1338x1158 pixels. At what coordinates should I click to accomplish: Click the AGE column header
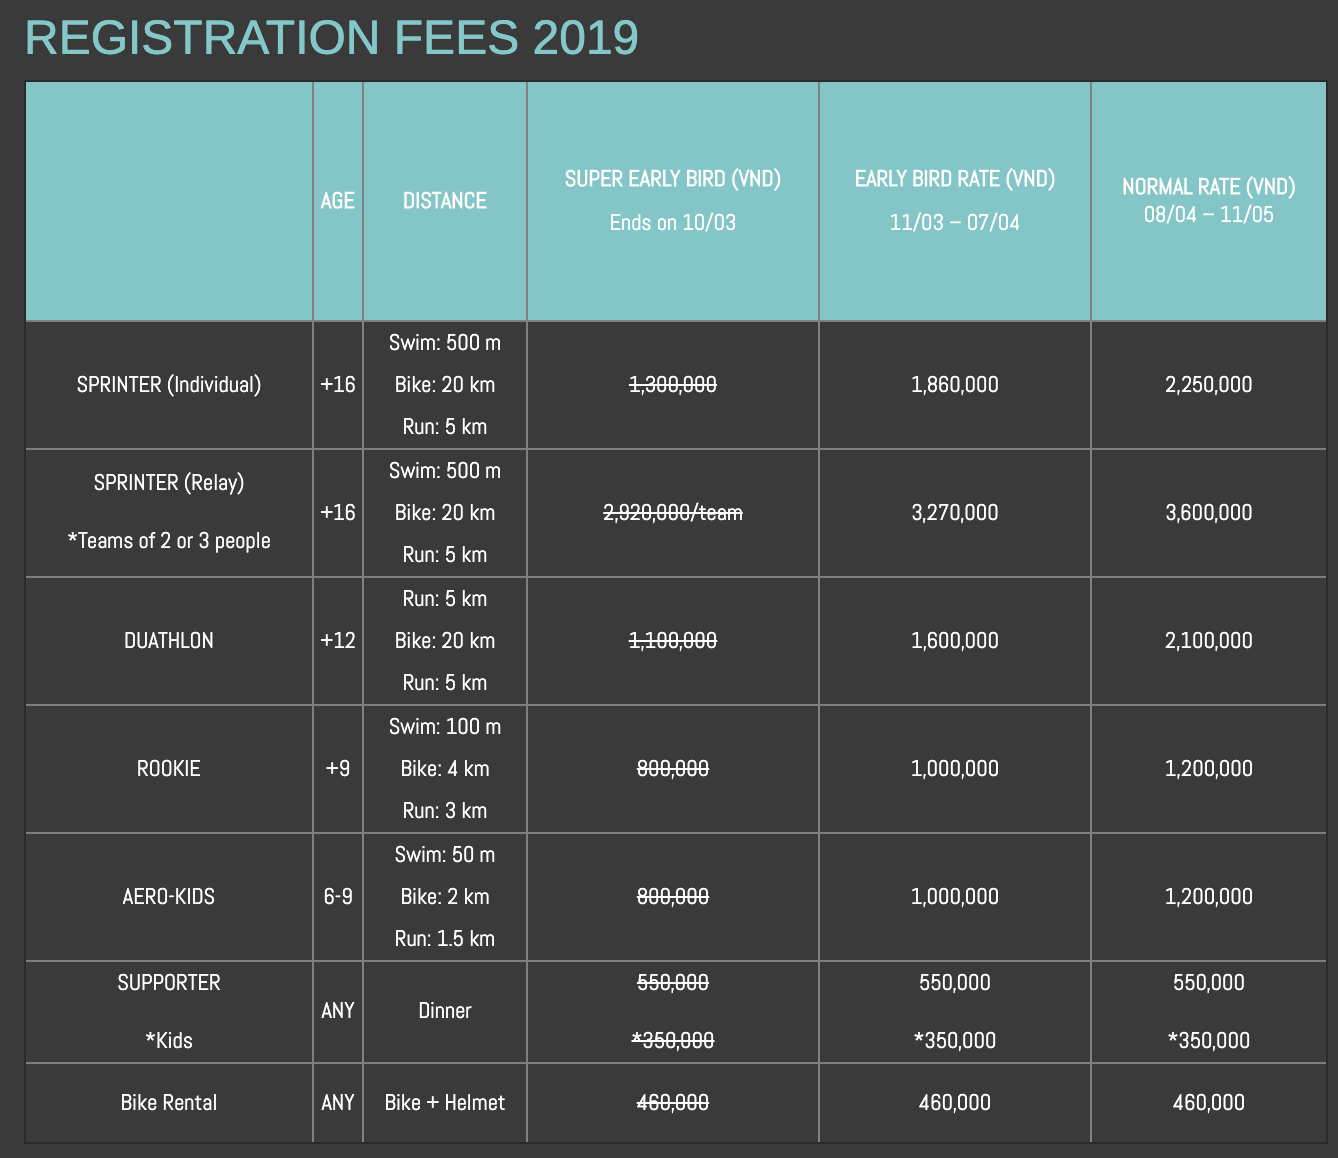coord(338,201)
